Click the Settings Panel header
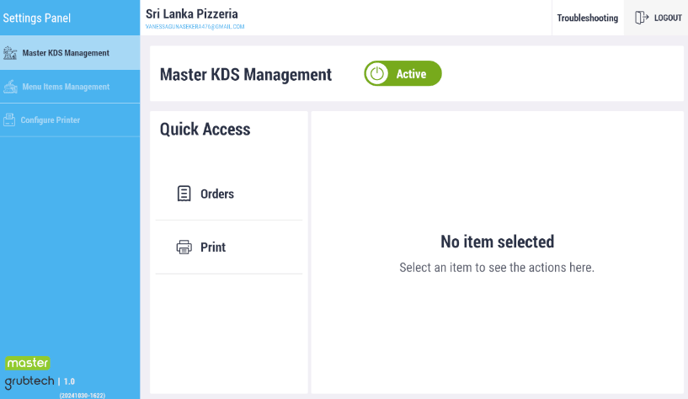This screenshot has height=399, width=688. click(x=37, y=18)
